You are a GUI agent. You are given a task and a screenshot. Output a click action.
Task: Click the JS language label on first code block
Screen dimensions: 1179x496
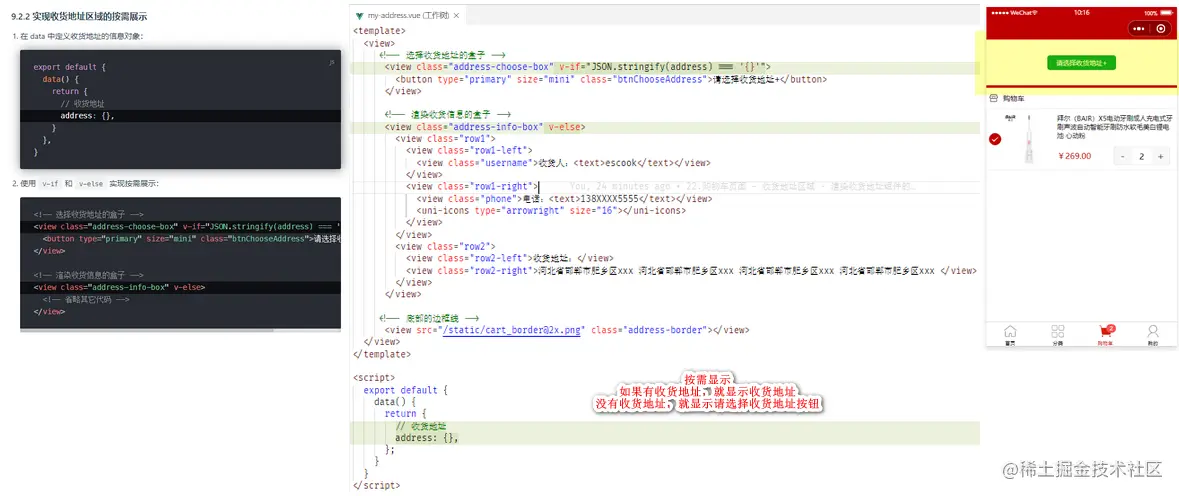[332, 63]
